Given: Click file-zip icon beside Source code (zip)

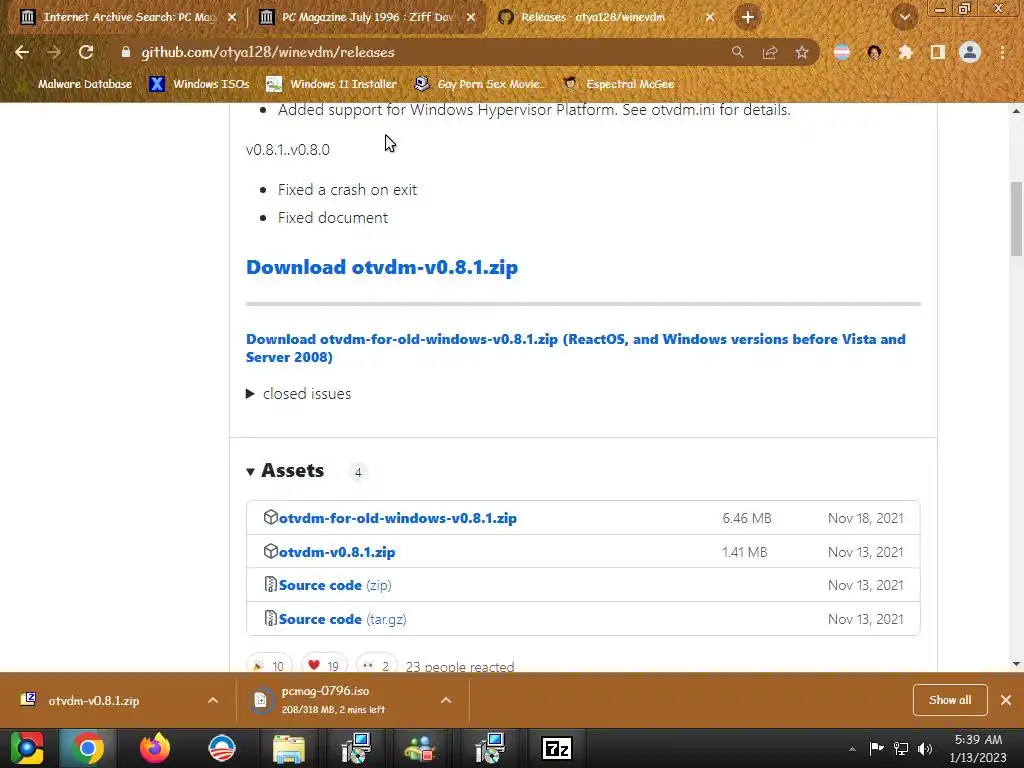Looking at the screenshot, I should [x=270, y=584].
